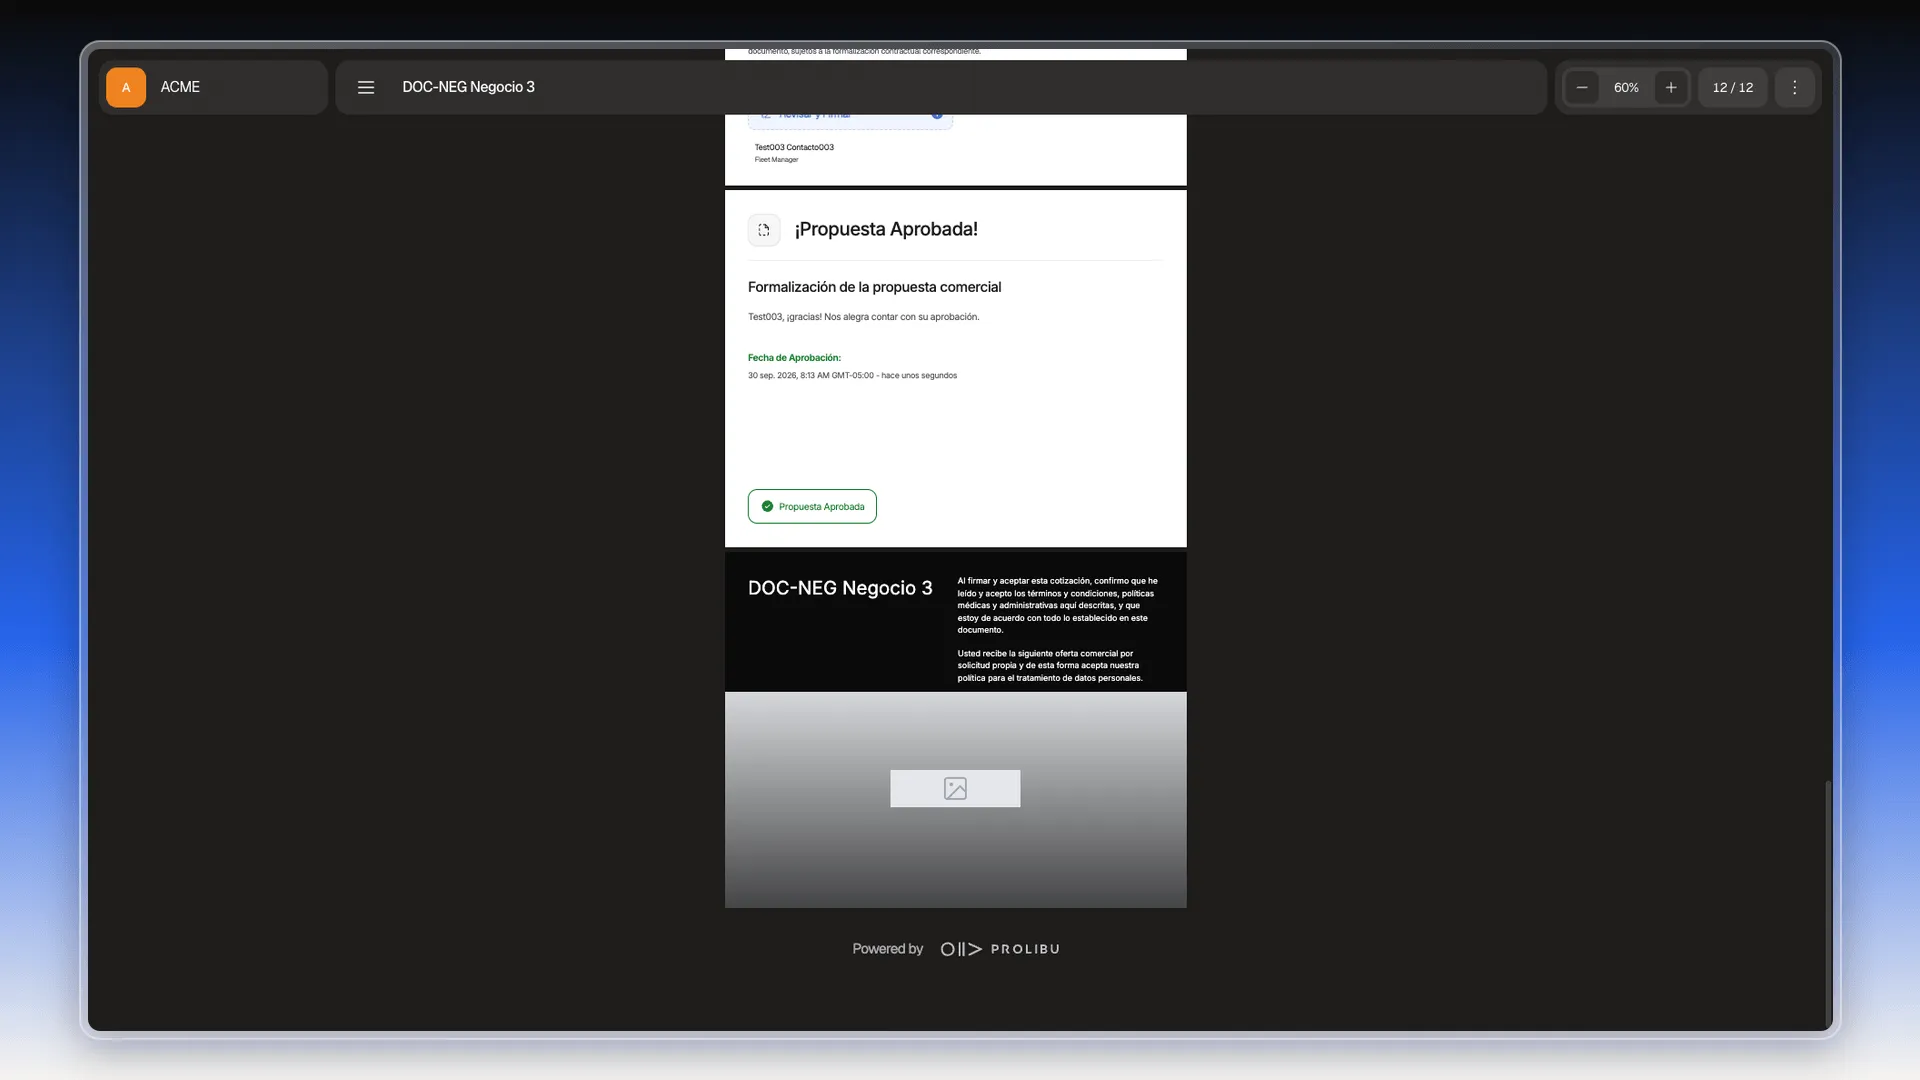Click the Propuesta Aprobada status button
Image resolution: width=1920 pixels, height=1080 pixels.
click(x=812, y=506)
